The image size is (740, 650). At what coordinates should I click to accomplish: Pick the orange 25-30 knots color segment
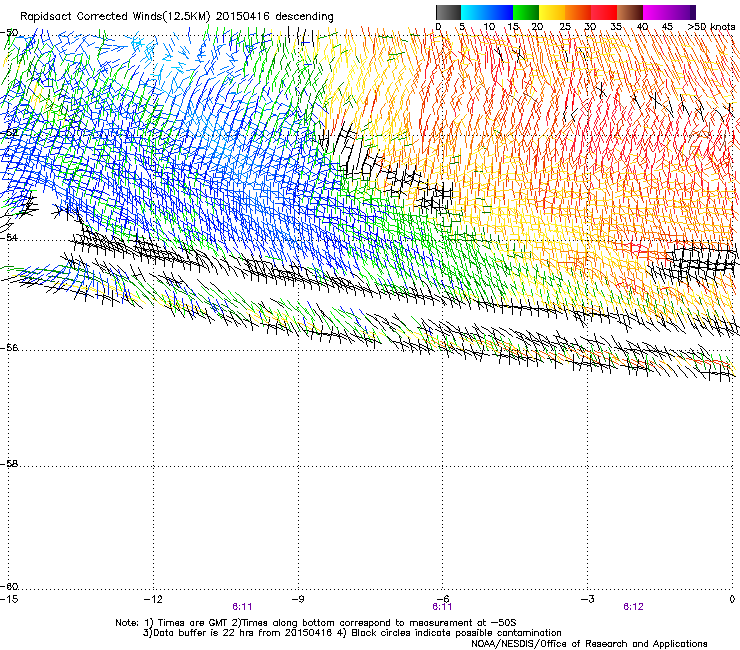click(x=578, y=12)
